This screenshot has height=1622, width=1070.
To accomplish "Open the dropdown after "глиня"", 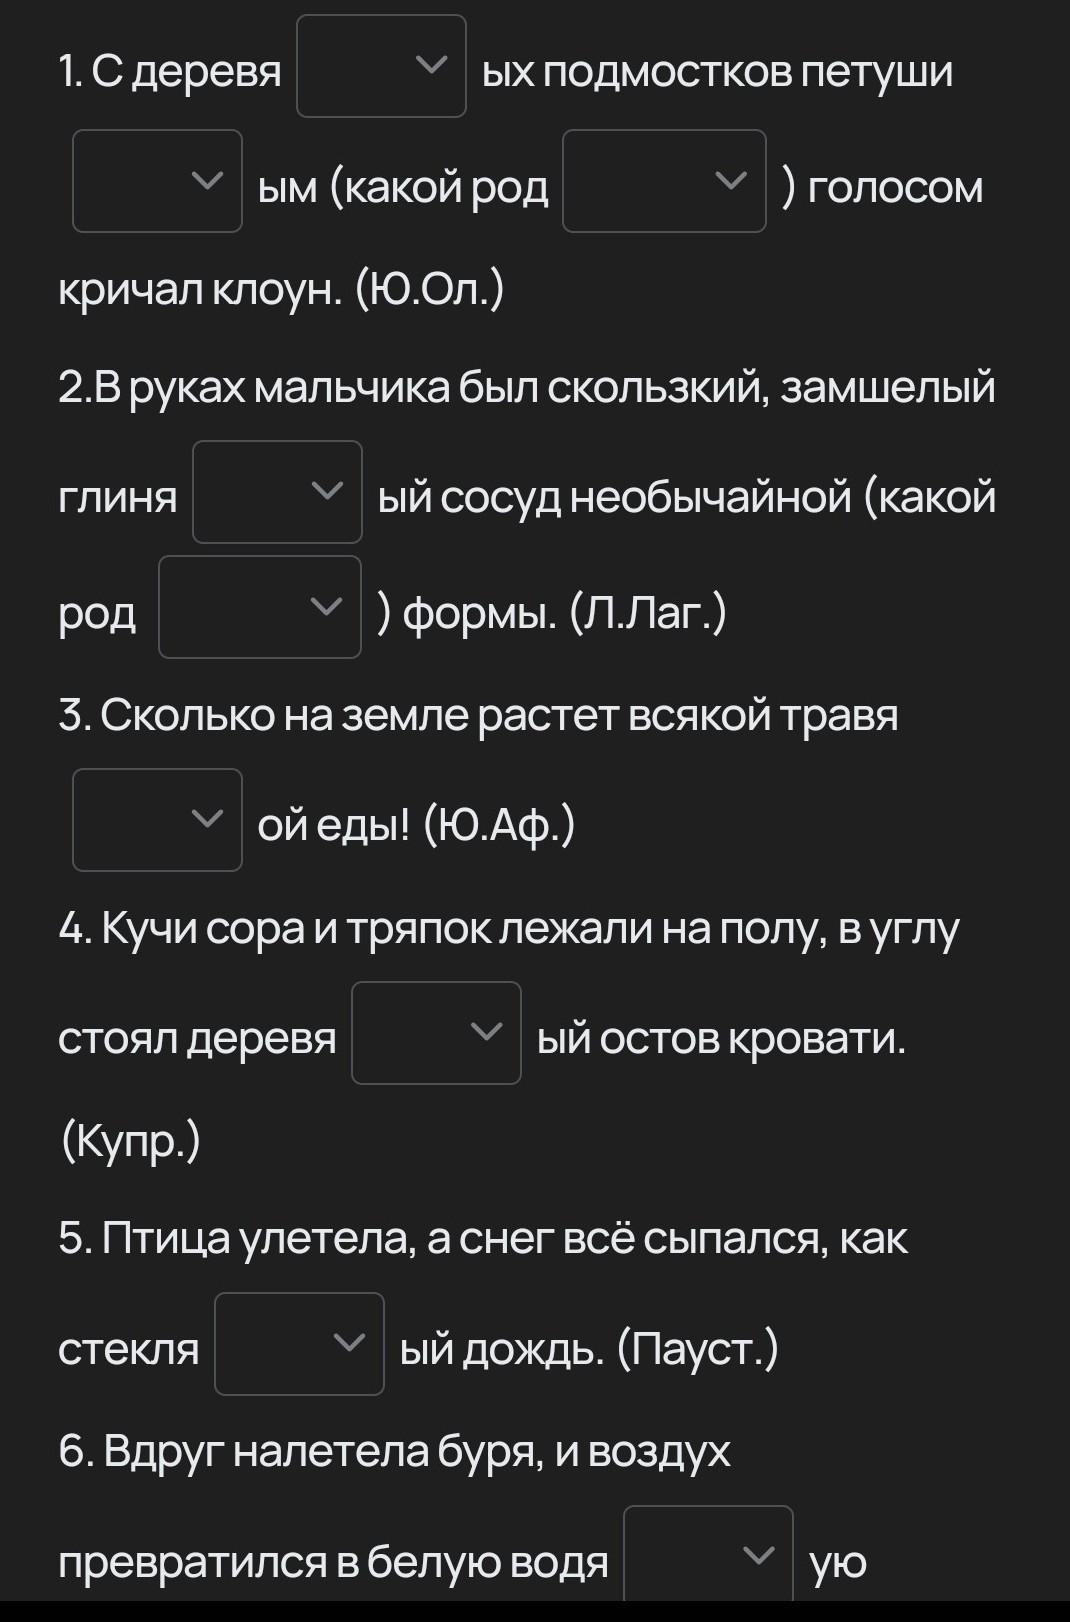I will pos(277,492).
